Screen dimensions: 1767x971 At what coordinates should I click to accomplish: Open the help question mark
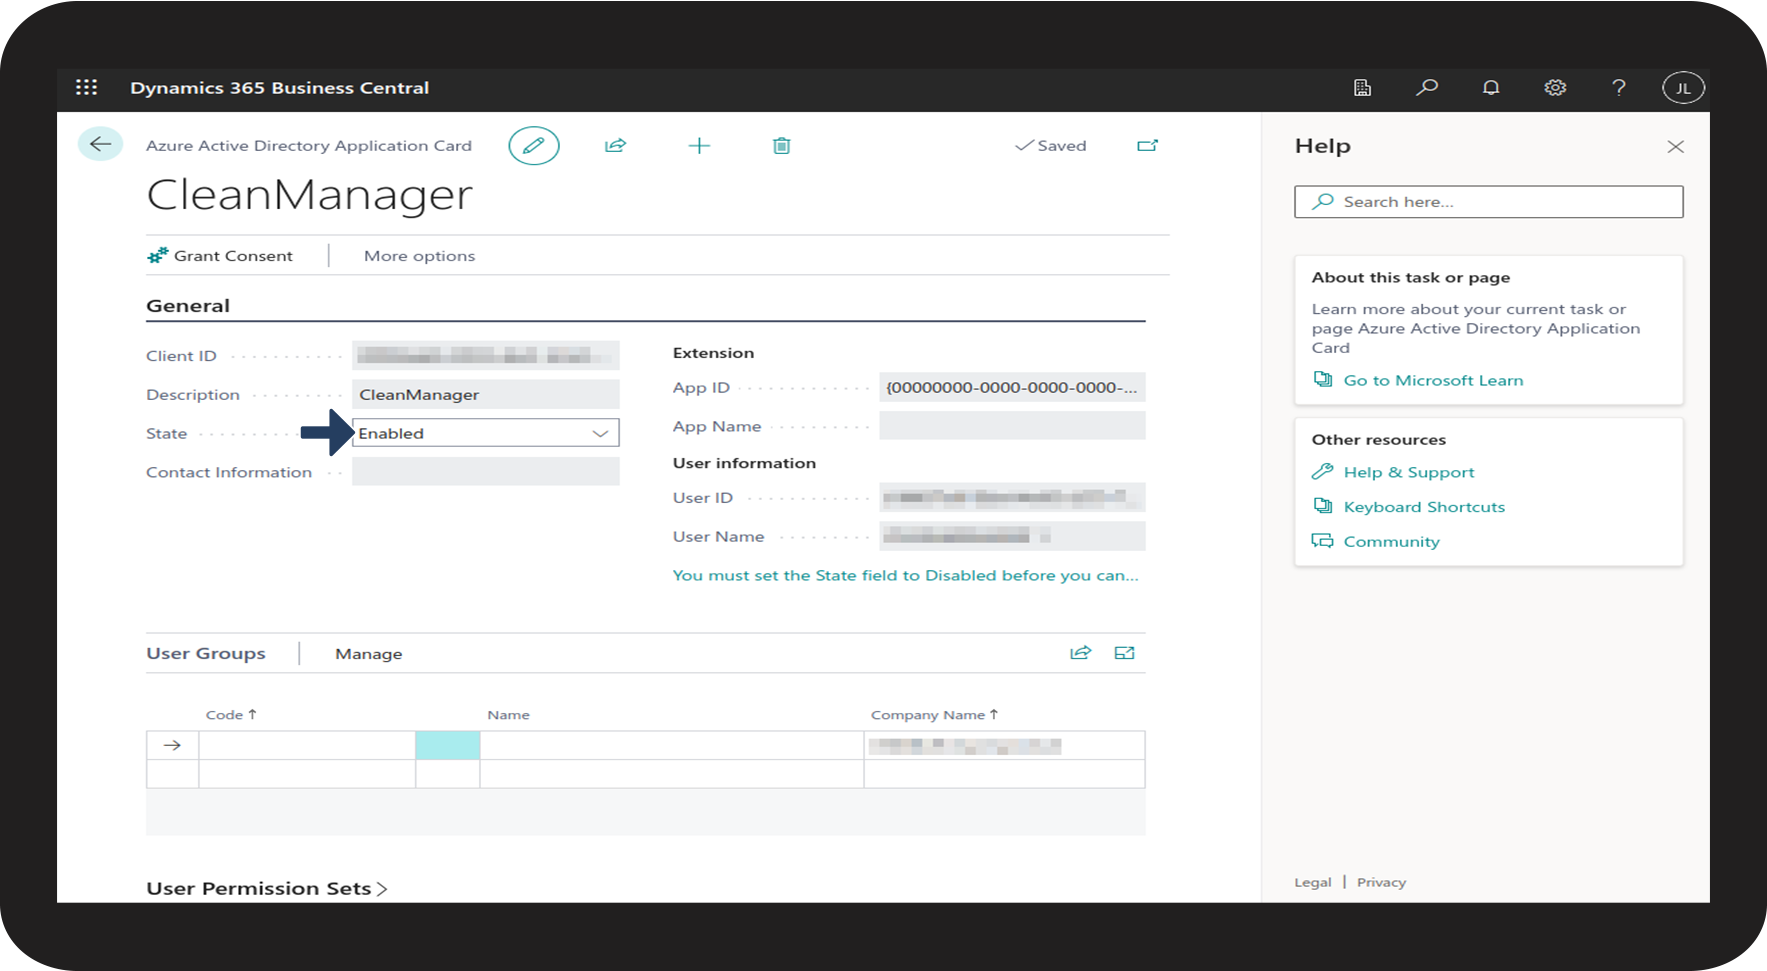click(x=1619, y=88)
